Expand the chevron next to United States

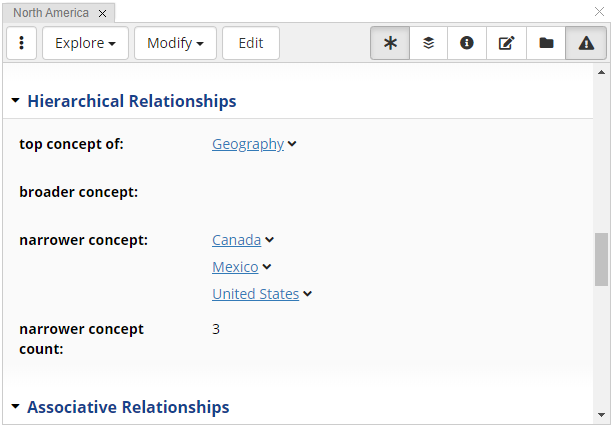point(308,294)
